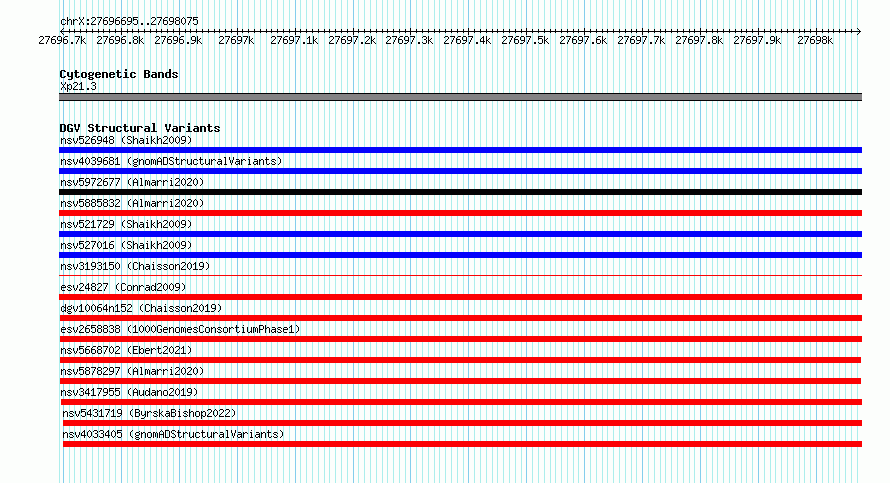Screen dimensions: 890x483
Task: Open variant nsv521729 (Shaikh2009) label
Action: pos(126,224)
